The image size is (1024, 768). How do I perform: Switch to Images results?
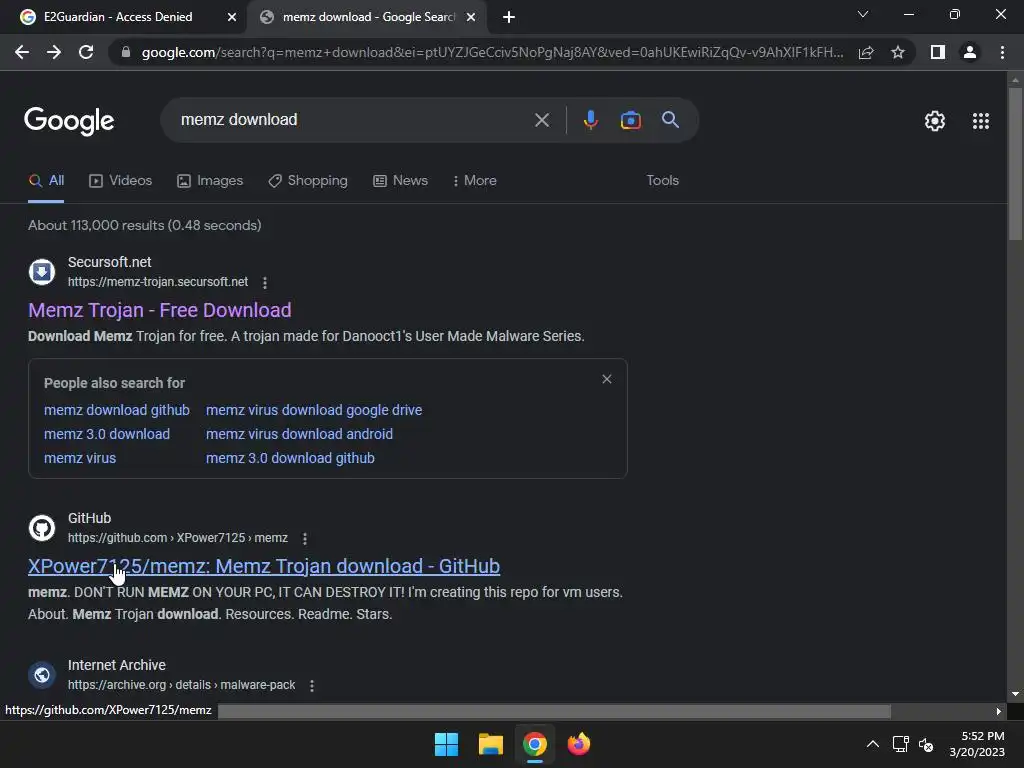[210, 181]
